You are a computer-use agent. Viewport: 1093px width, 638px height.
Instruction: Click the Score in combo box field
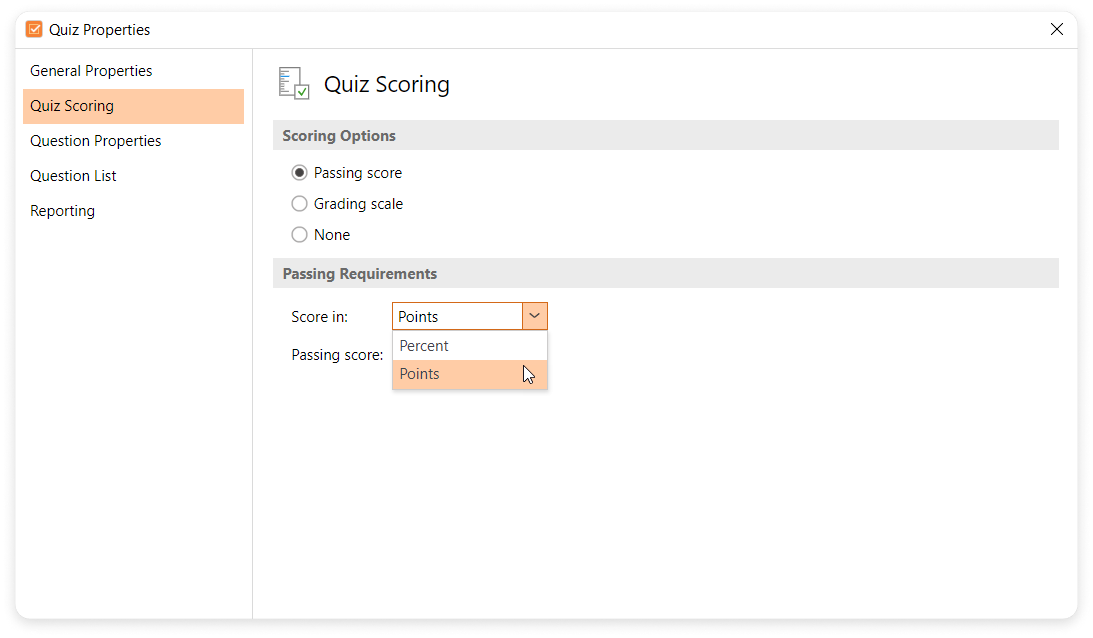[457, 316]
